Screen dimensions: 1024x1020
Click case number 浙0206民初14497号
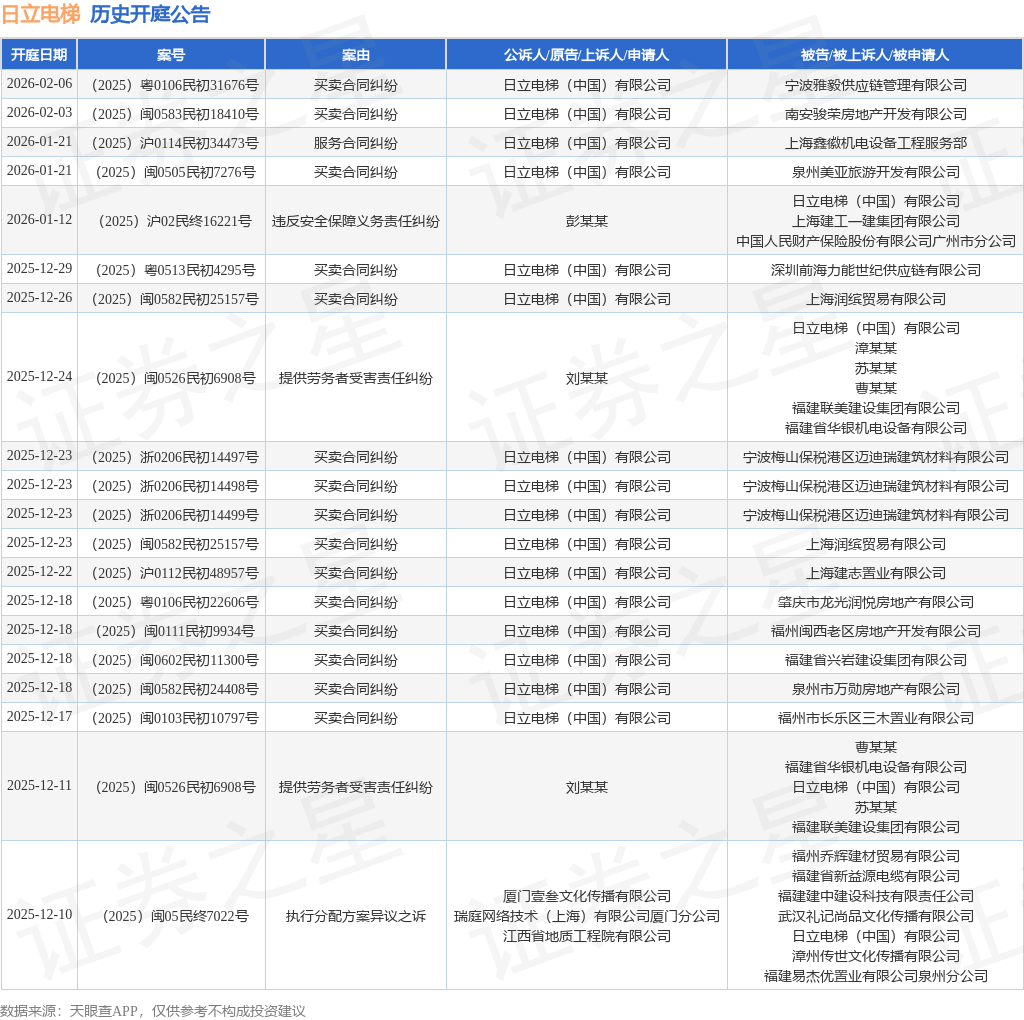(199, 457)
